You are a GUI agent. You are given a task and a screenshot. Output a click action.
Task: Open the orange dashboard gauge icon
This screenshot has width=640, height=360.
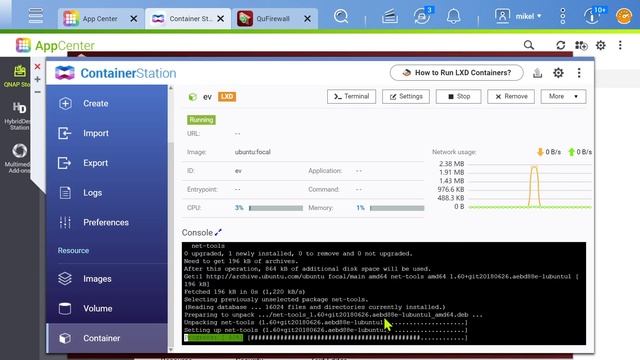click(624, 16)
